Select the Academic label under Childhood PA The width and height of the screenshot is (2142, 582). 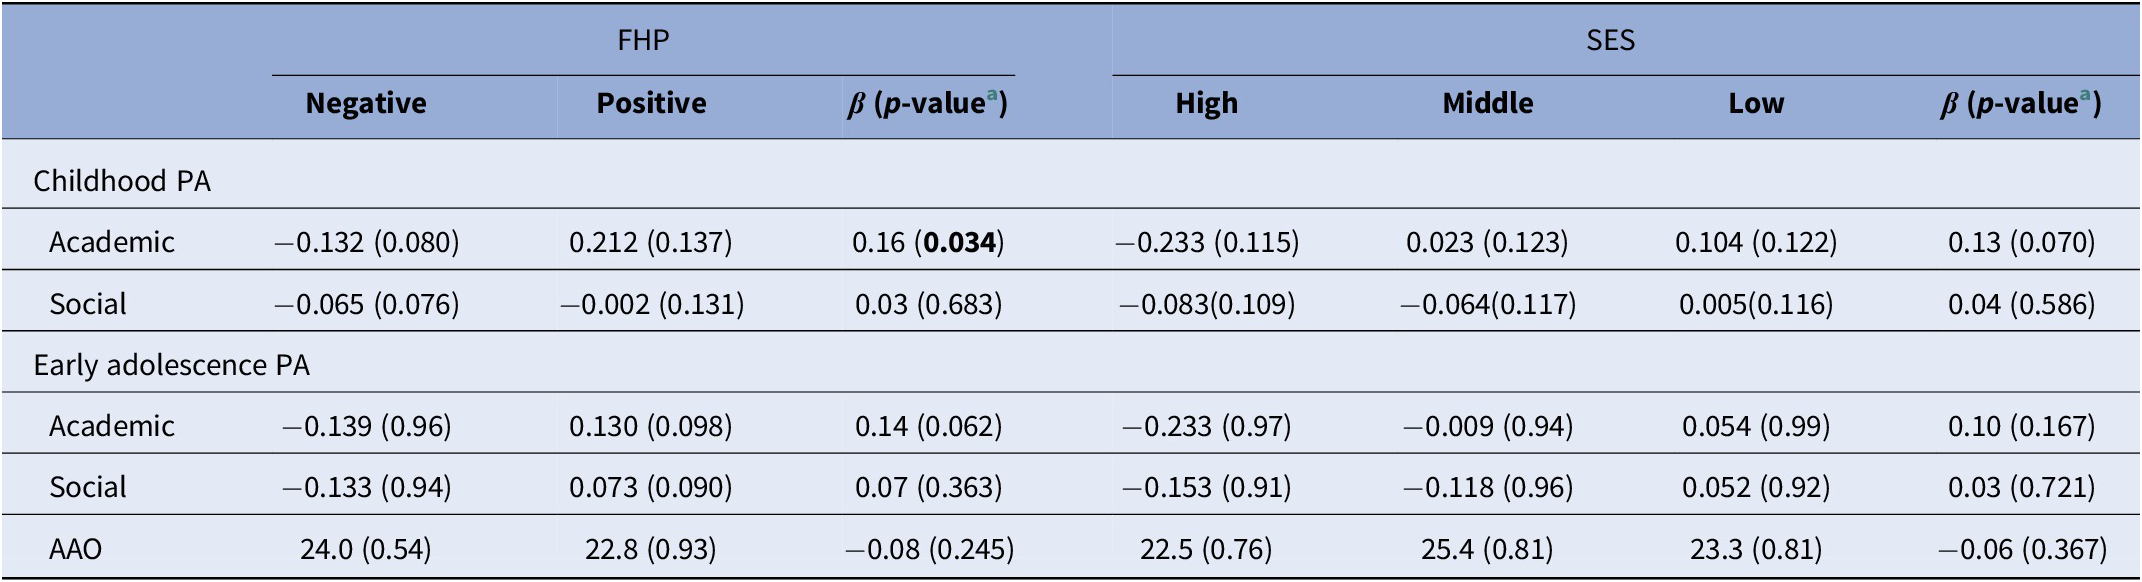pyautogui.click(x=112, y=243)
